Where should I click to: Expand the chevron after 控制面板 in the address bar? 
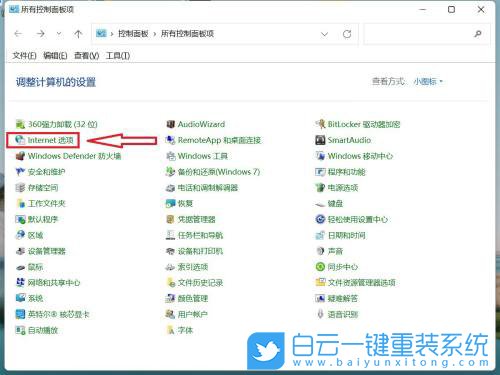pyautogui.click(x=155, y=34)
